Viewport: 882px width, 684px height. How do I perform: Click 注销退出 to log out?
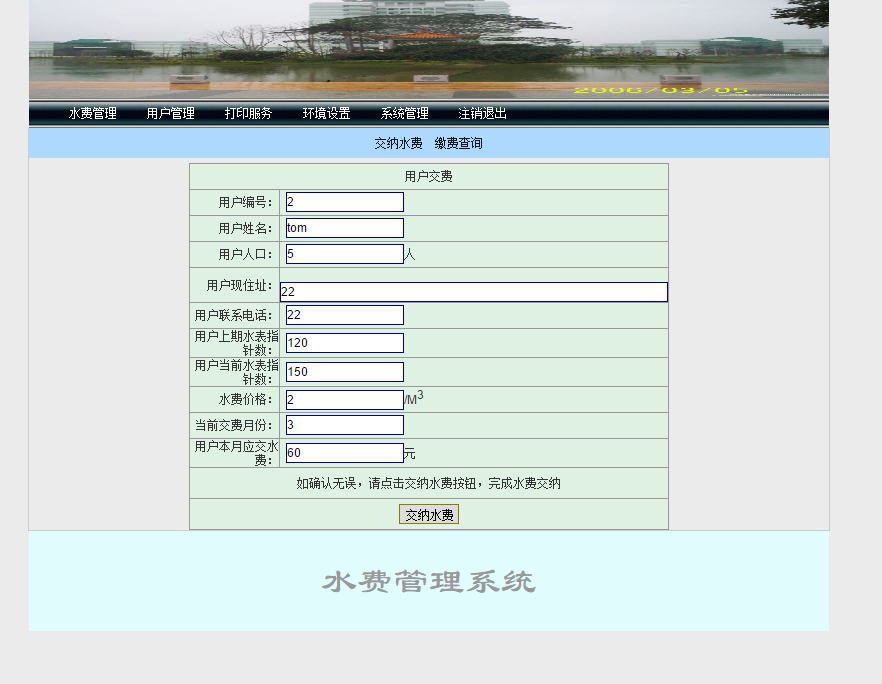click(x=481, y=113)
